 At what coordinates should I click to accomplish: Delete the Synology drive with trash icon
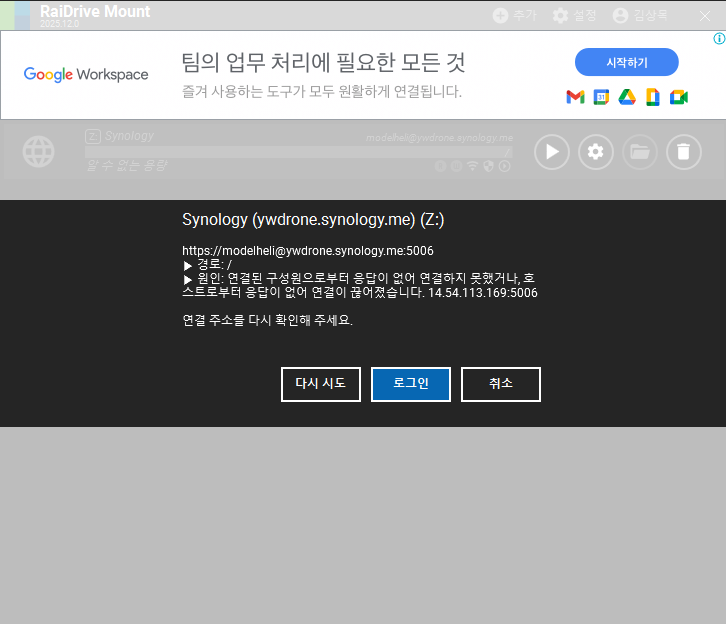[684, 152]
